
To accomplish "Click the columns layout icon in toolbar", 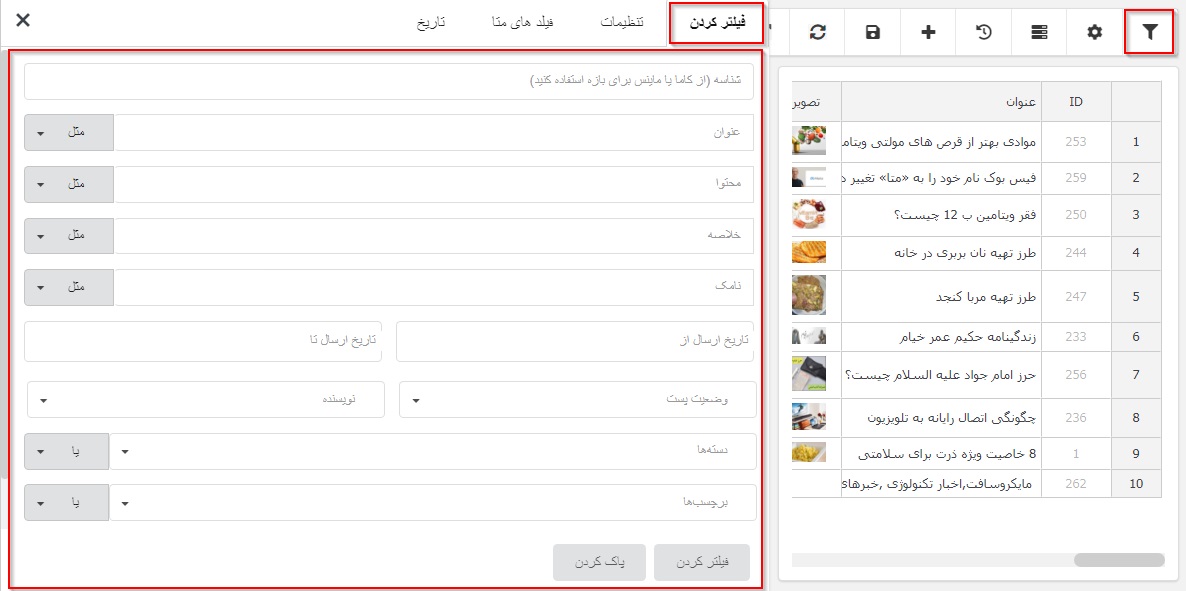I will point(1039,32).
